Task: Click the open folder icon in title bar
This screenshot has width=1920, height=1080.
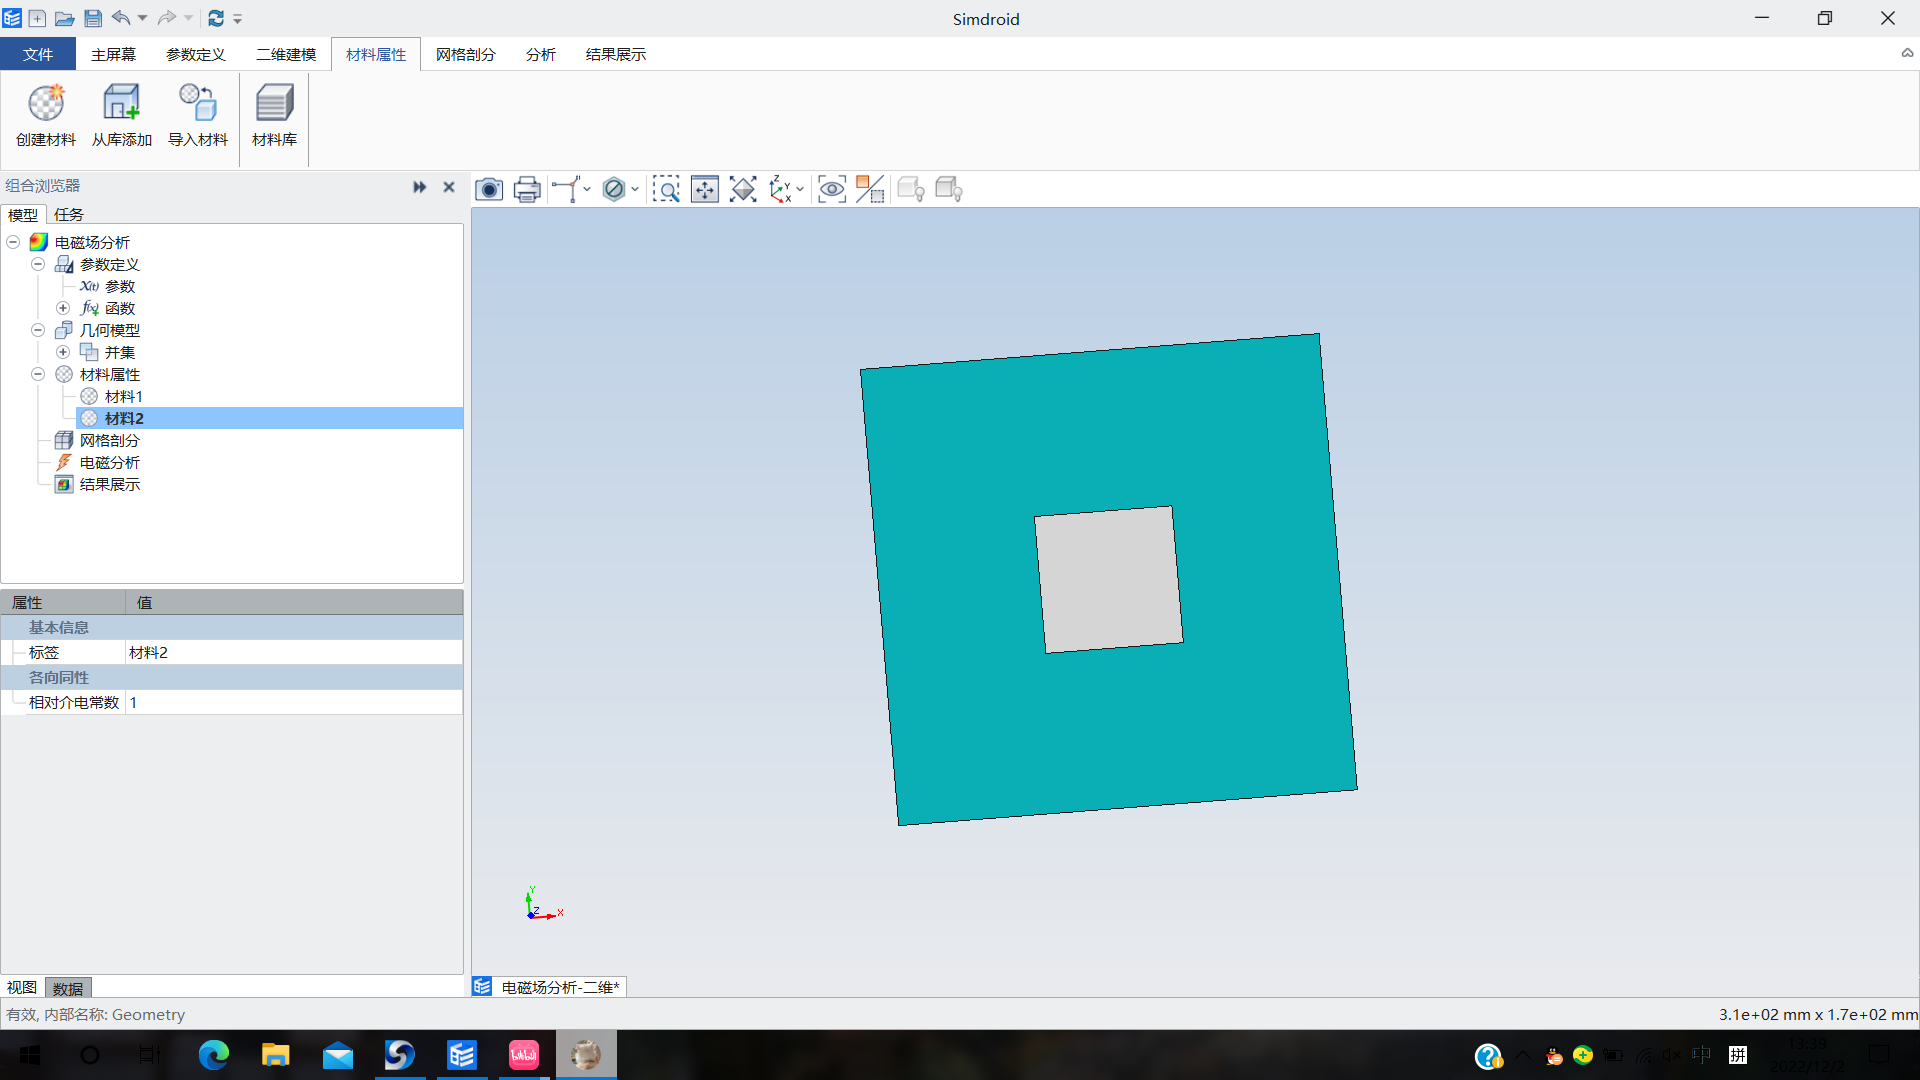Action: click(64, 18)
